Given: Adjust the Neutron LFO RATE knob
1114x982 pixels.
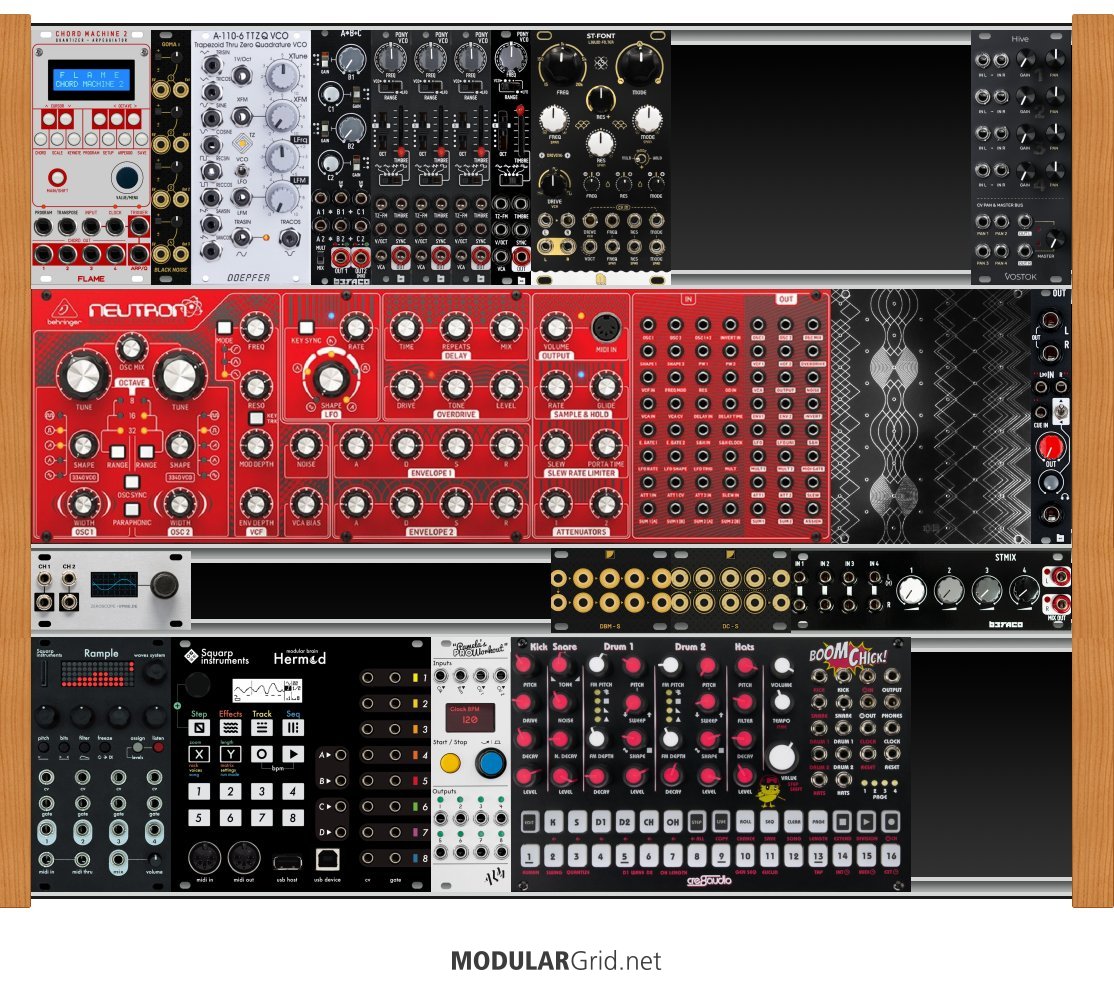Looking at the screenshot, I should pyautogui.click(x=355, y=328).
